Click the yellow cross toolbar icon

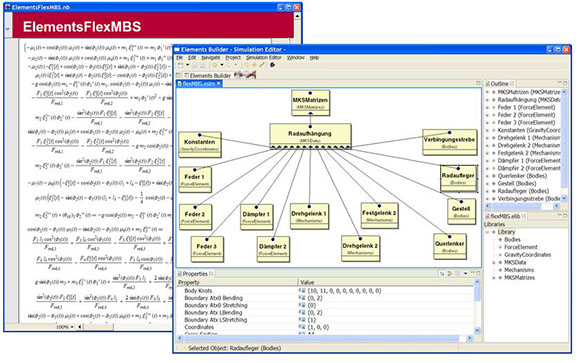tap(254, 65)
